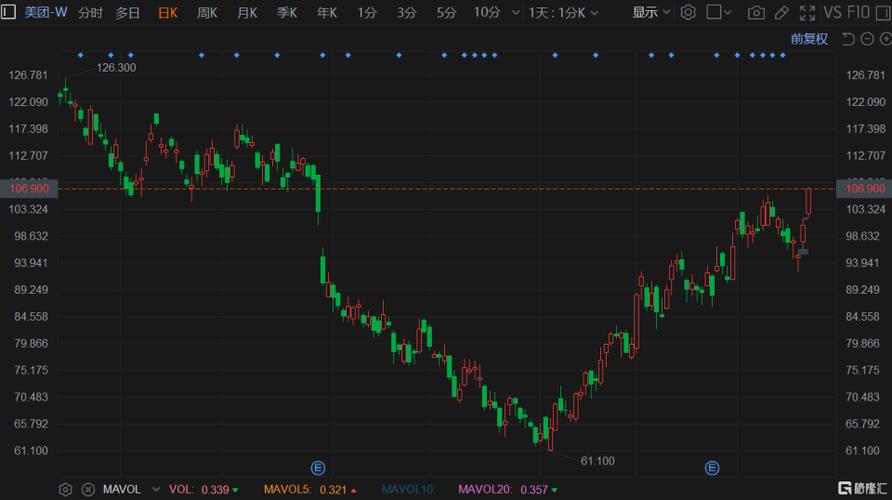The height and width of the screenshot is (500, 892).
Task: Expand the MAVOL indicator dropdown
Action: point(156,489)
